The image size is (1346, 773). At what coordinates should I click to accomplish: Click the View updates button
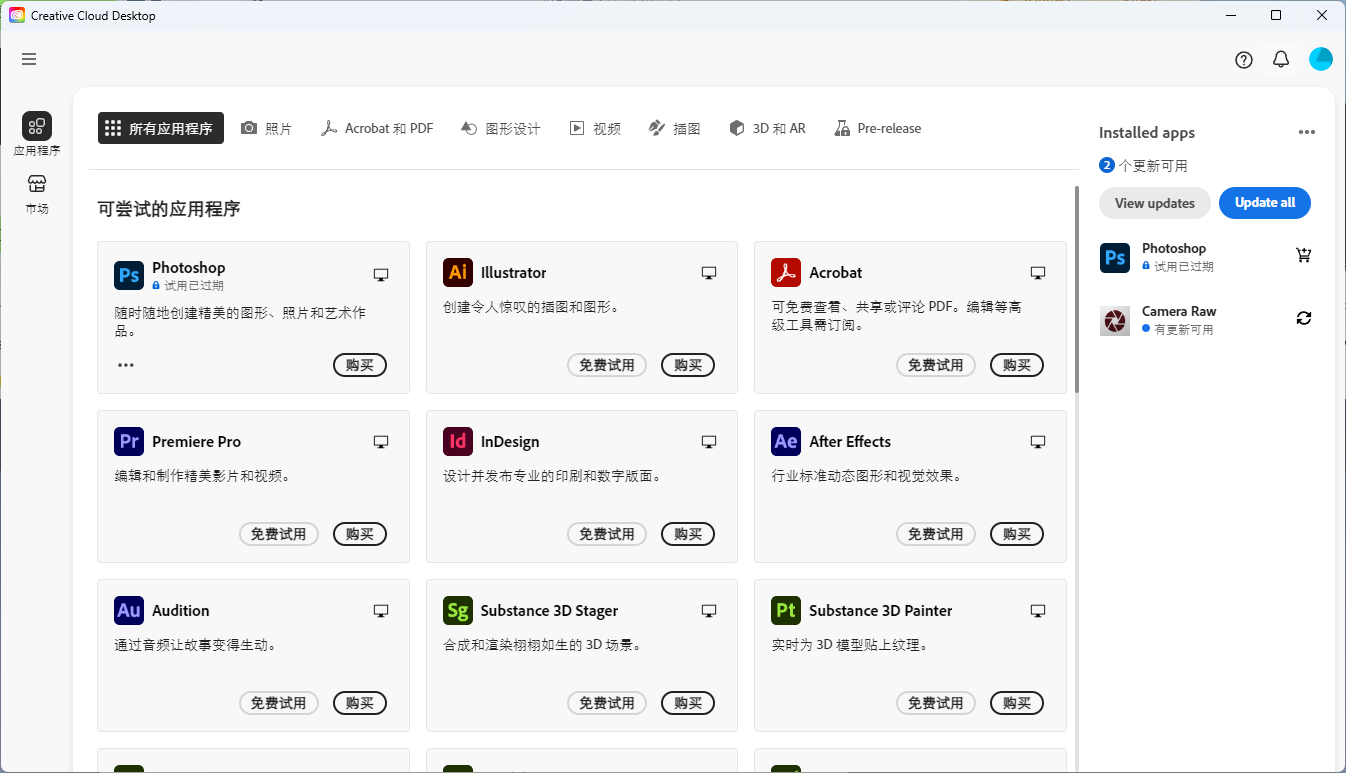tap(1155, 203)
